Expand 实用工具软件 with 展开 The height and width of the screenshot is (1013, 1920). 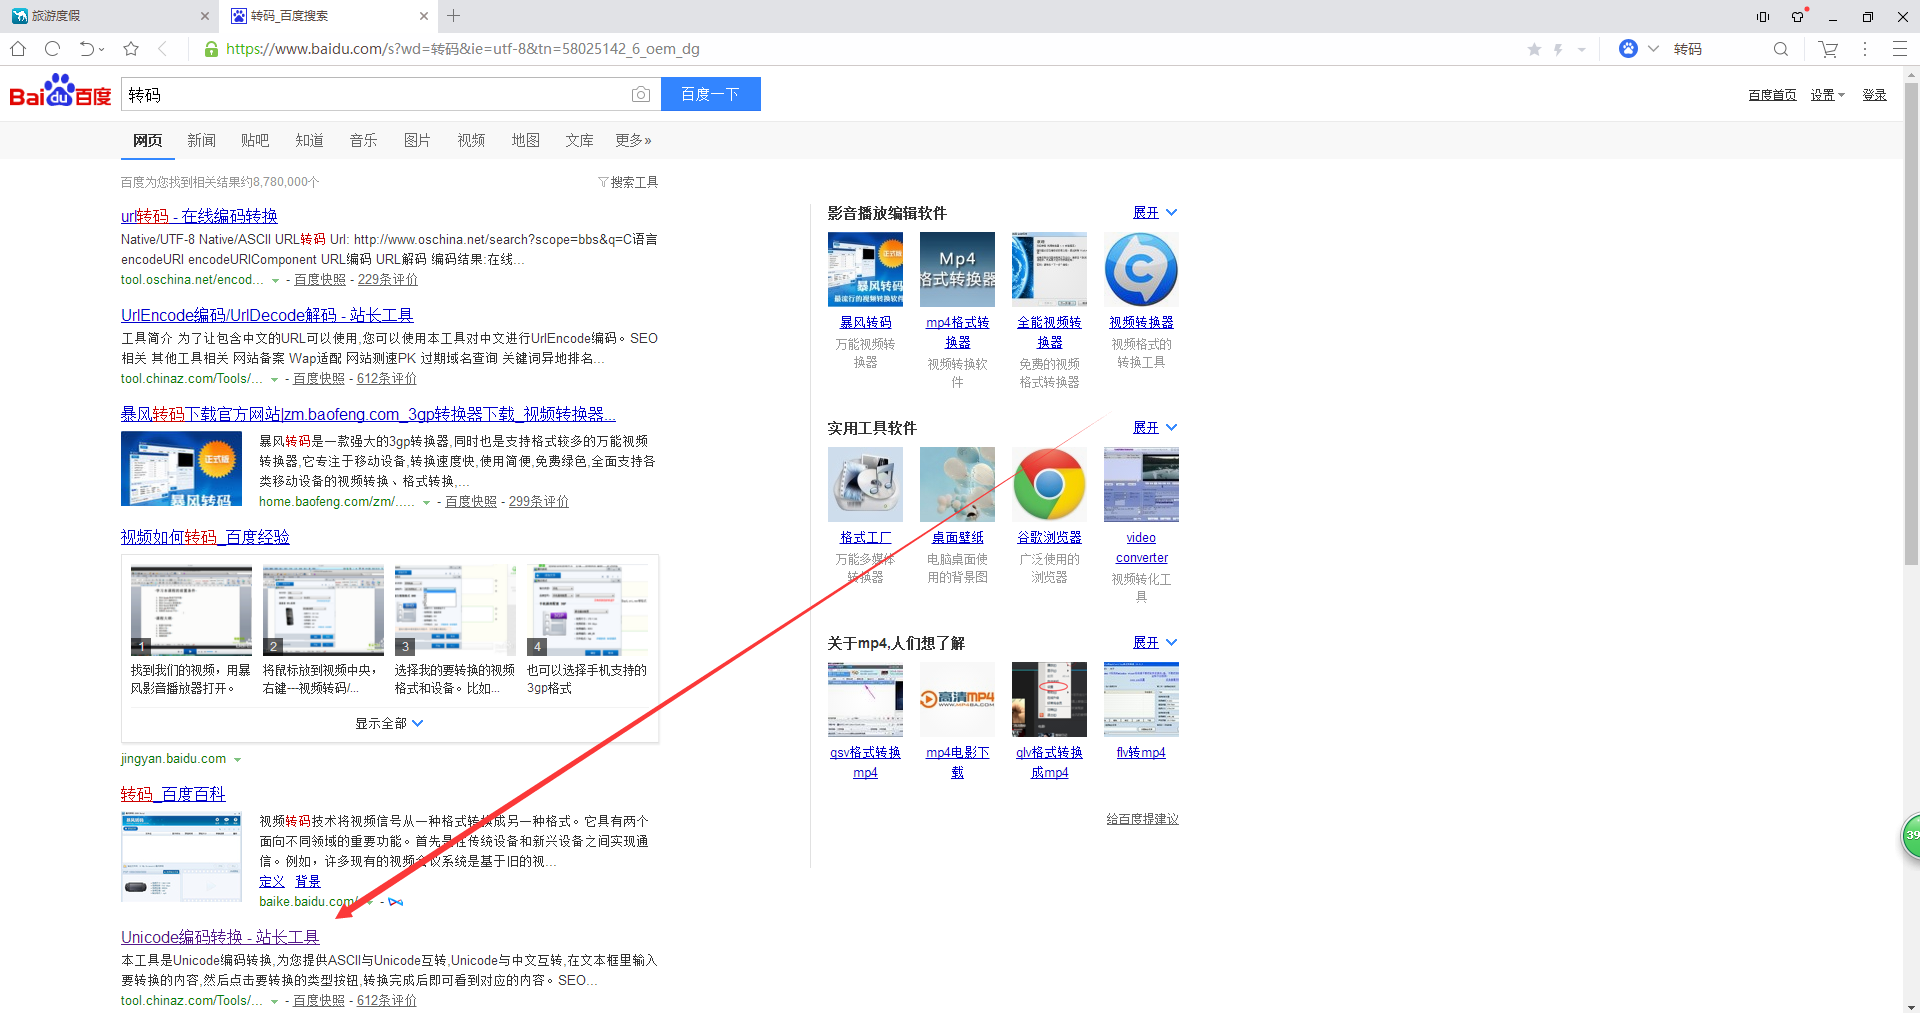click(x=1155, y=428)
